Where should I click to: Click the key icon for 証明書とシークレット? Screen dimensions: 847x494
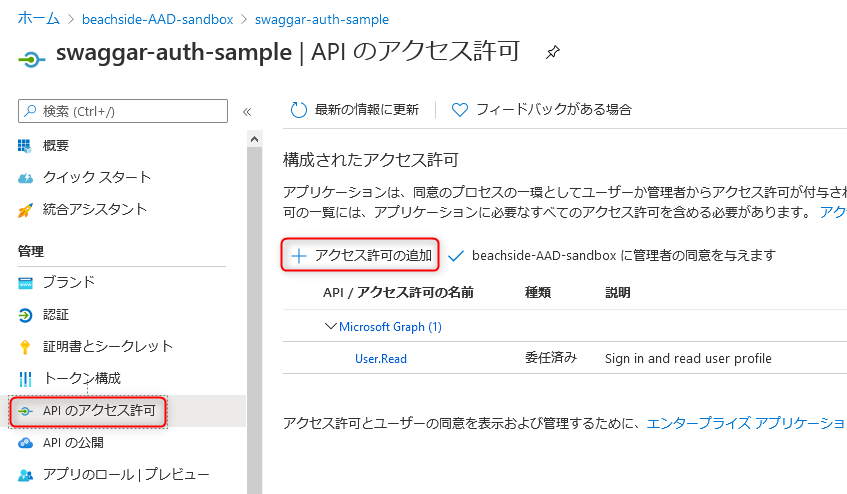pyautogui.click(x=25, y=347)
